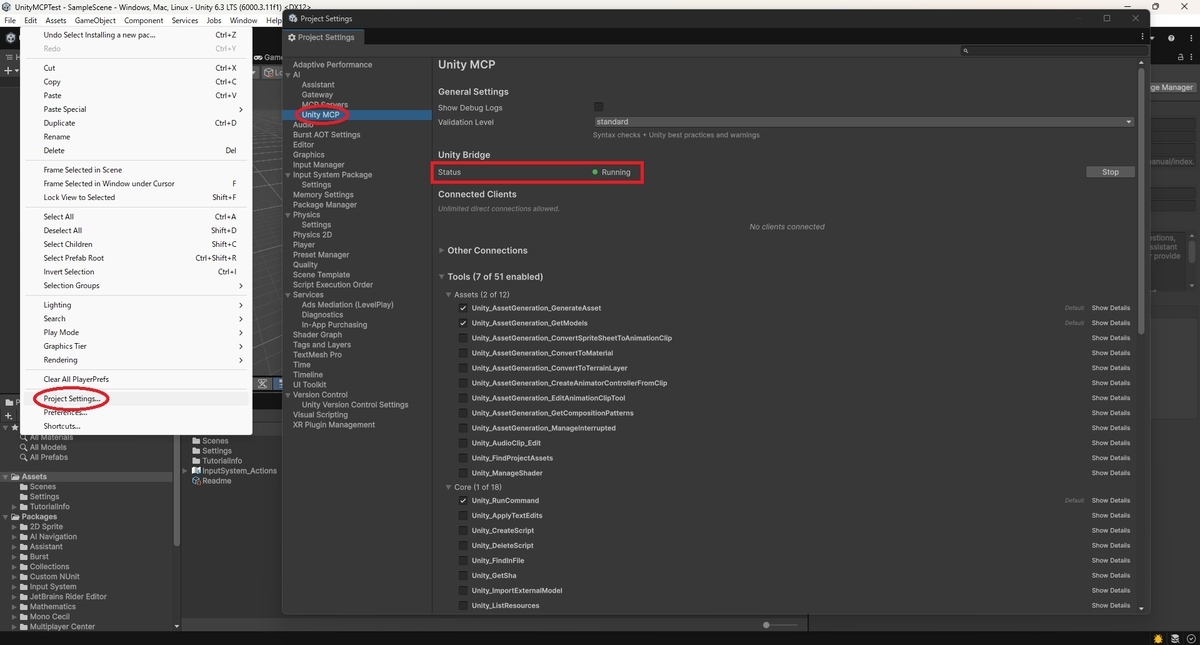The height and width of the screenshot is (645, 1200).
Task: Uncheck Unity_AssetGeneration_GetModels tool
Action: (463, 323)
